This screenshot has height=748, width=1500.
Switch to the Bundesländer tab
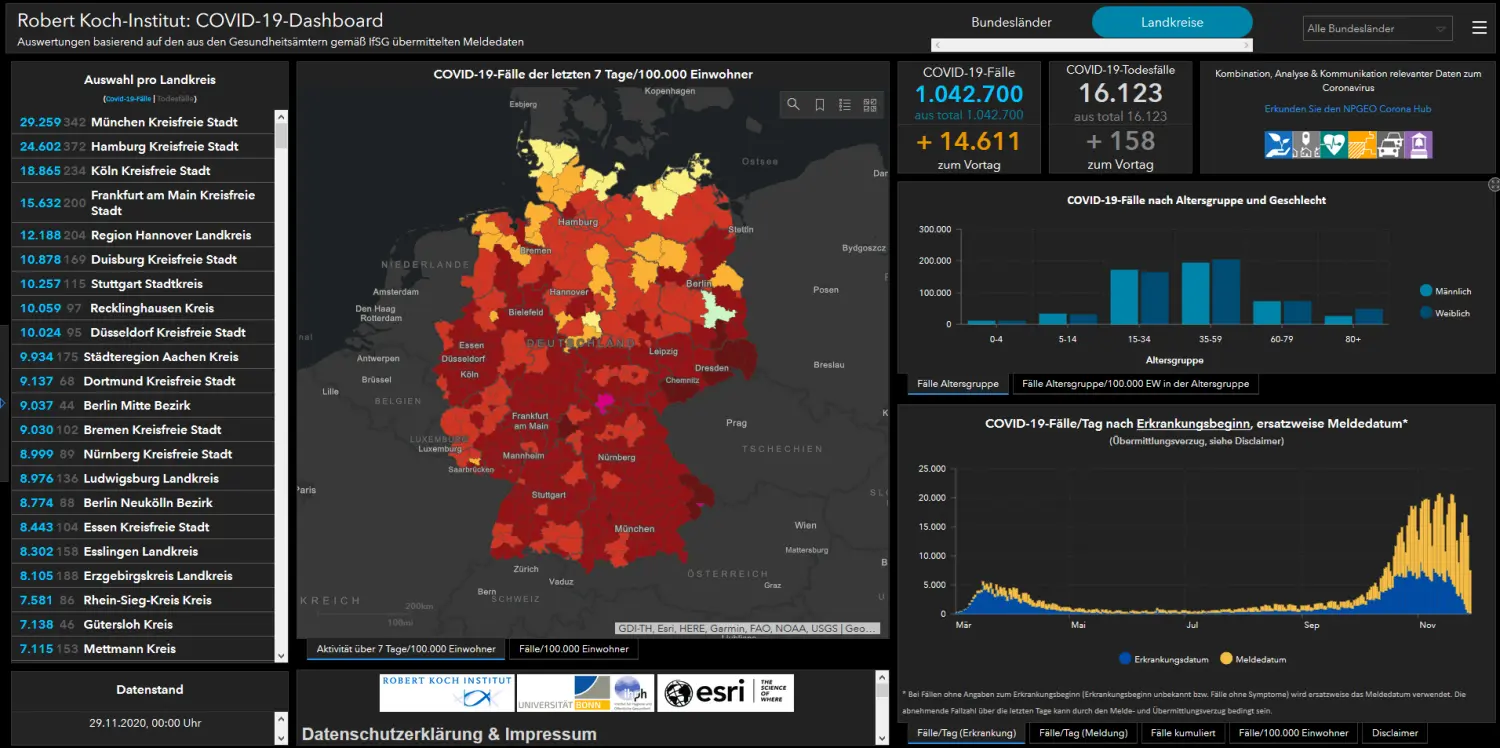1011,20
